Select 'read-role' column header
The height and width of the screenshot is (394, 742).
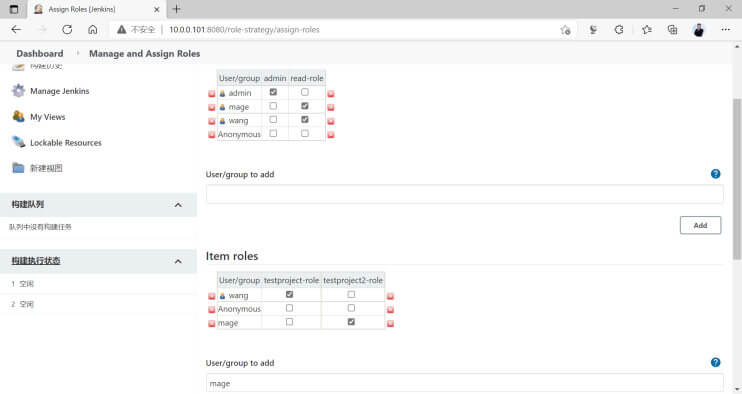(307, 78)
